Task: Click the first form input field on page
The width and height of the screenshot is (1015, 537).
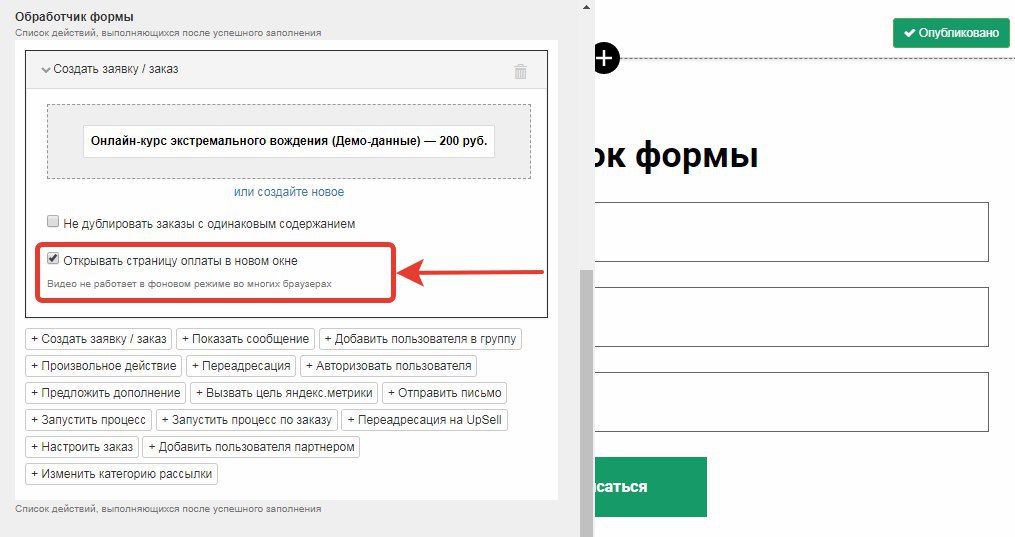Action: point(791,232)
